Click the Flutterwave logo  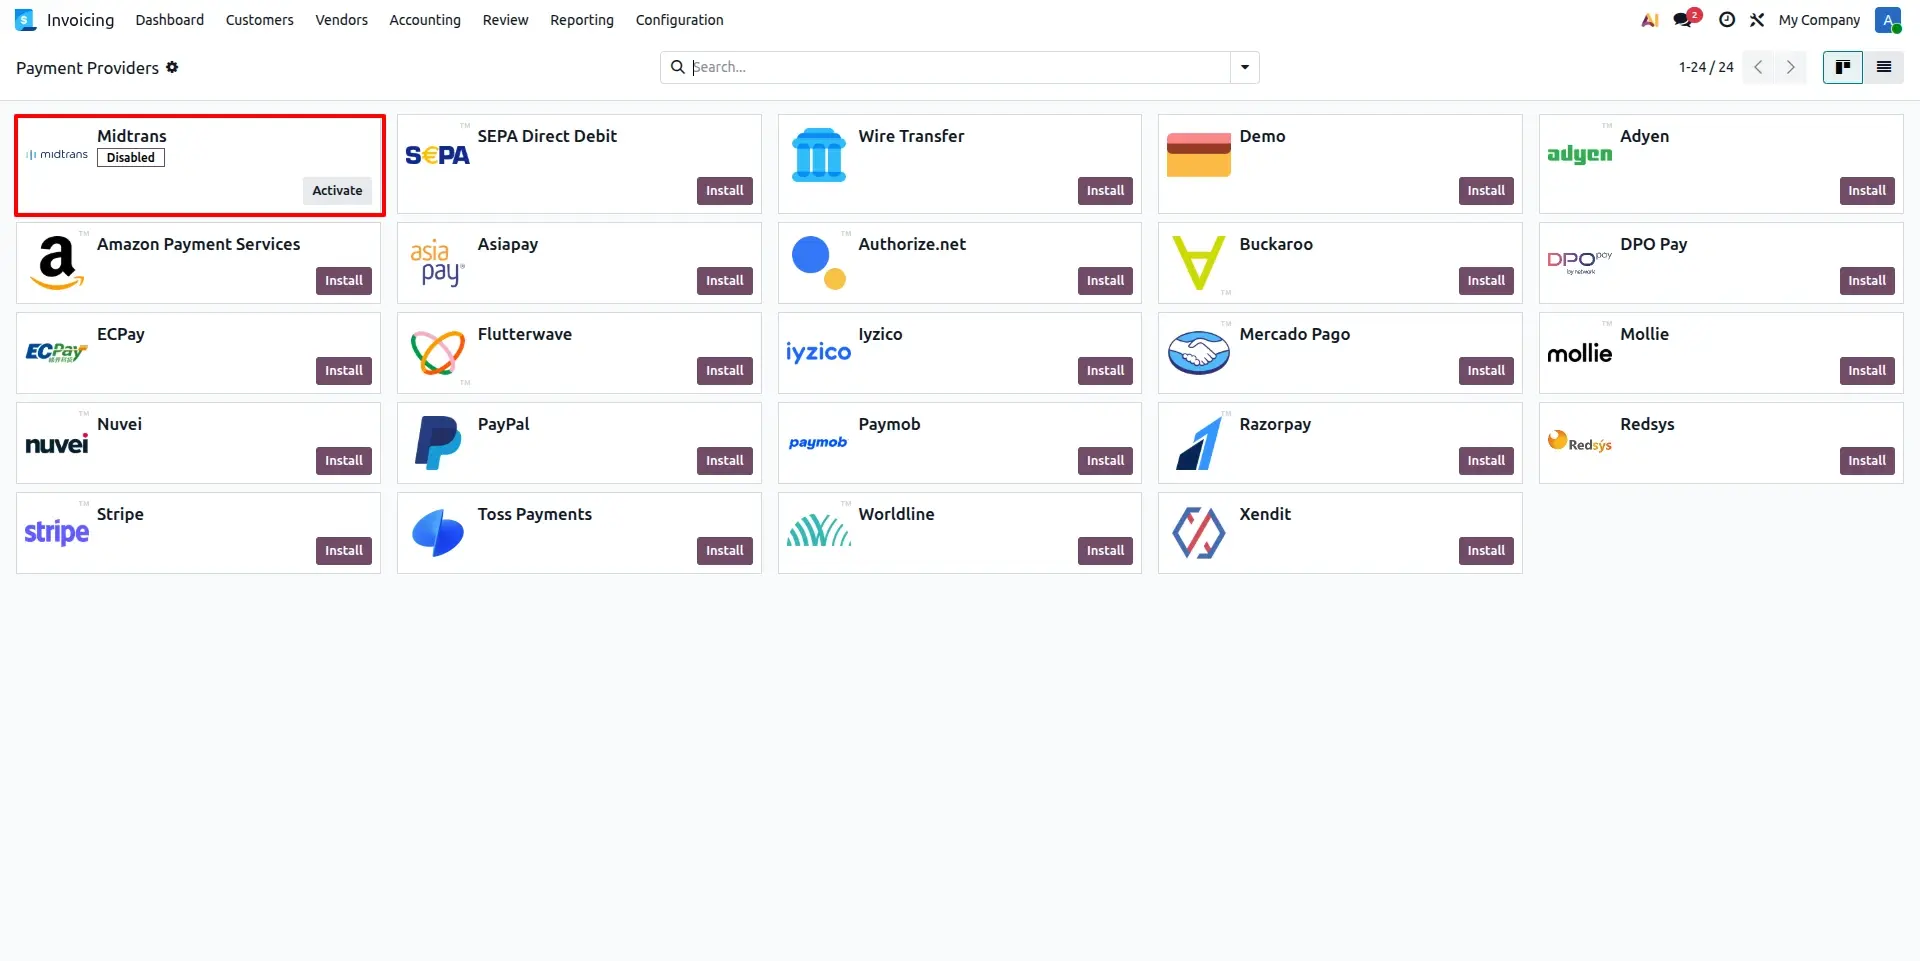click(437, 353)
